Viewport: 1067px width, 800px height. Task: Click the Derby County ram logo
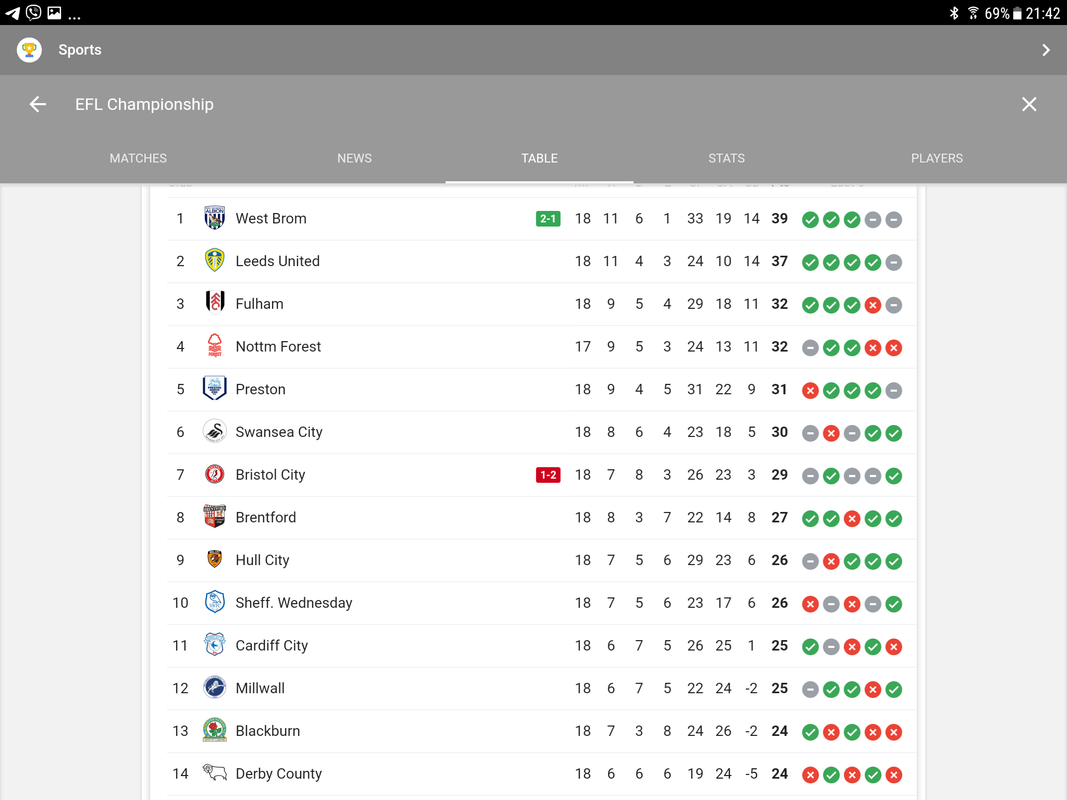click(214, 772)
